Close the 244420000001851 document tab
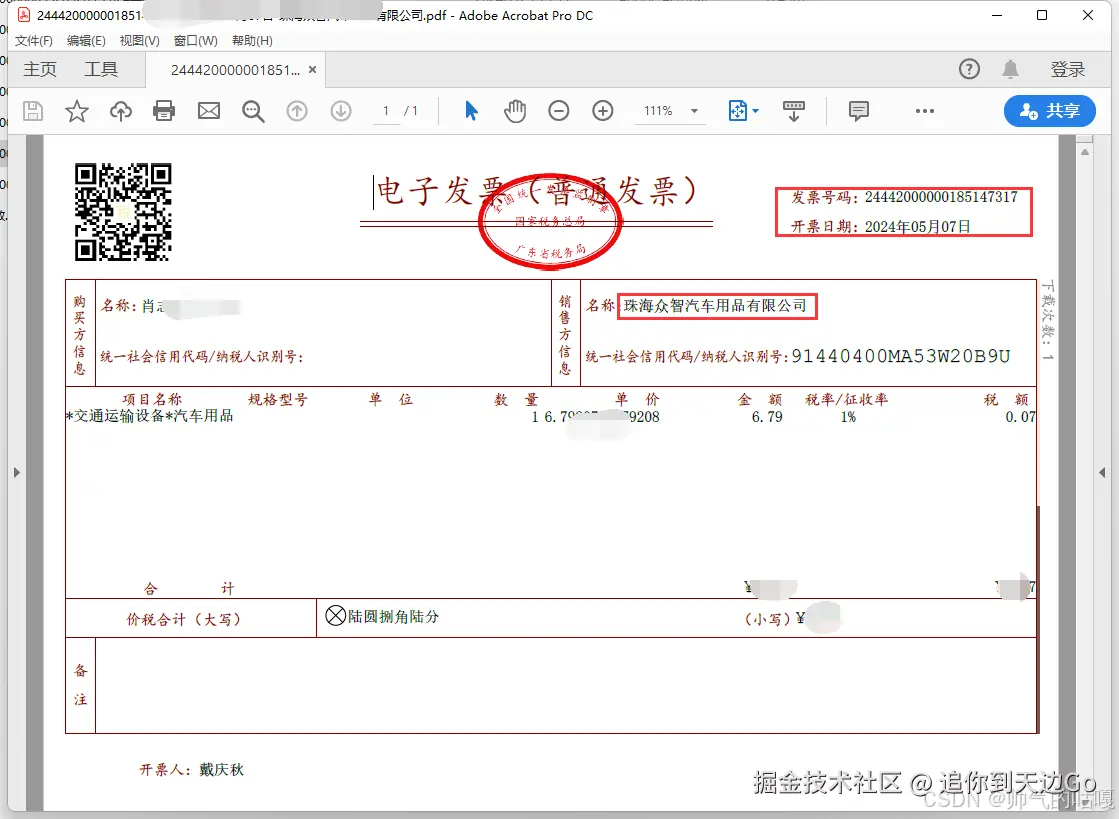 point(313,70)
